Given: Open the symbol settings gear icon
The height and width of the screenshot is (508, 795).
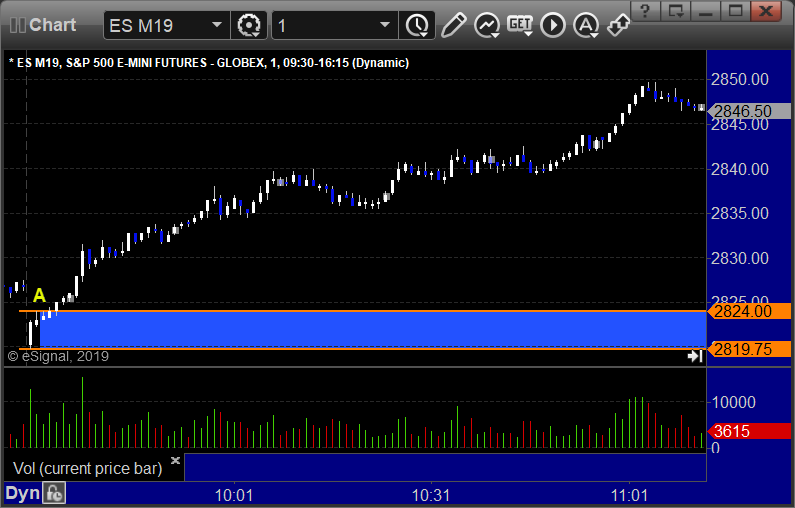Looking at the screenshot, I should pyautogui.click(x=249, y=25).
